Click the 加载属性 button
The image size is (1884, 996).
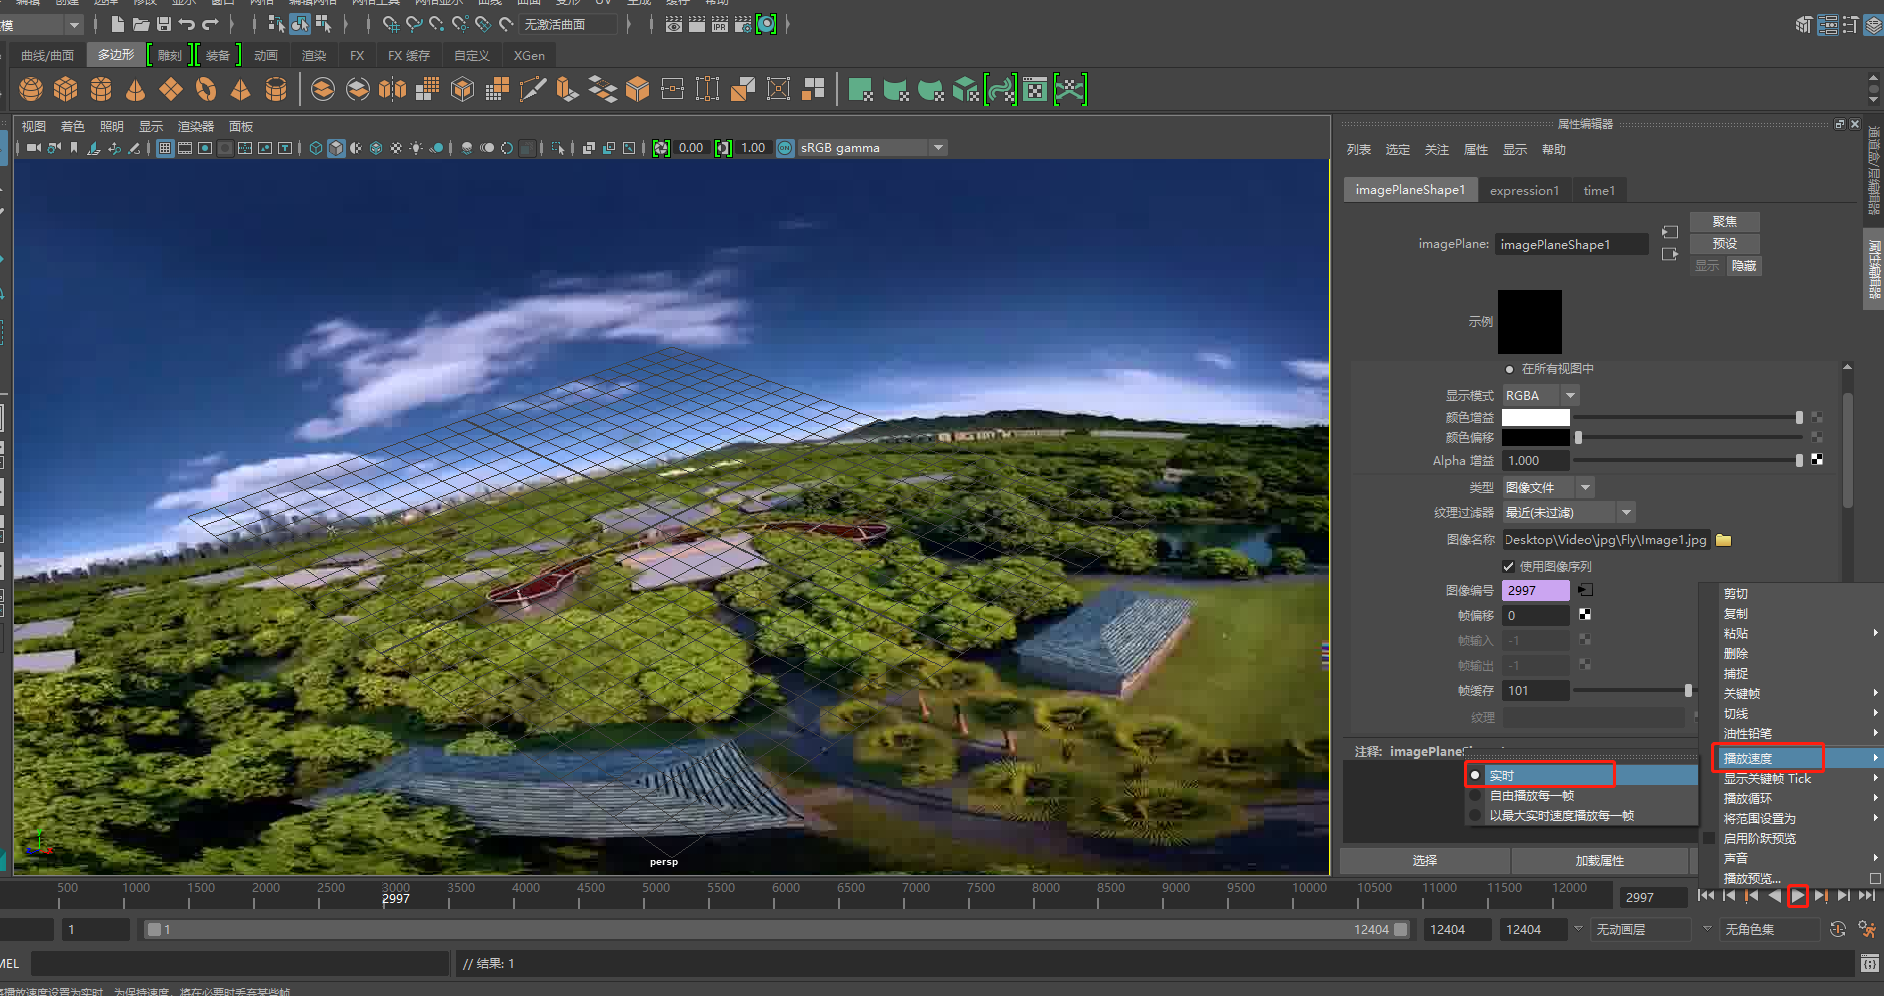coord(1599,860)
